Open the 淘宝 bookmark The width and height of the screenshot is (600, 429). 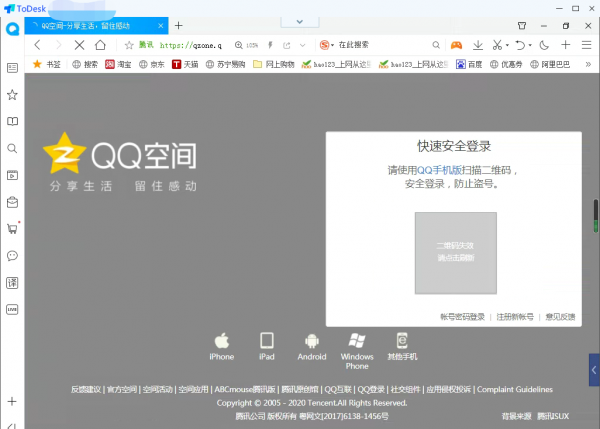click(118, 64)
